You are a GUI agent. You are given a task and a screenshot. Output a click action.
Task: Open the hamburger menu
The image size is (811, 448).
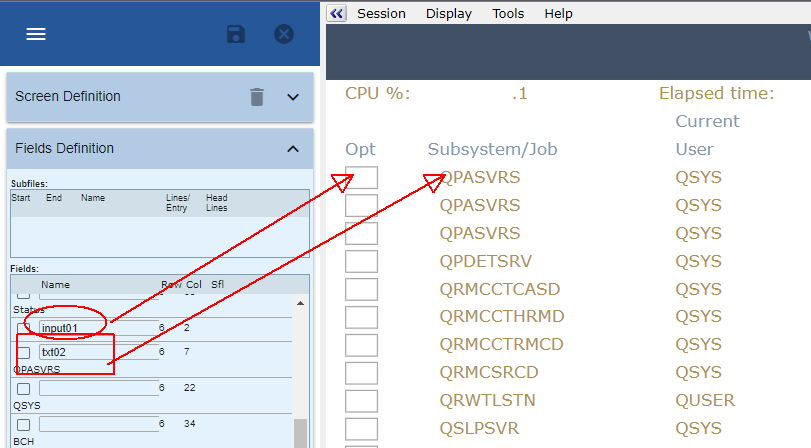tap(36, 34)
